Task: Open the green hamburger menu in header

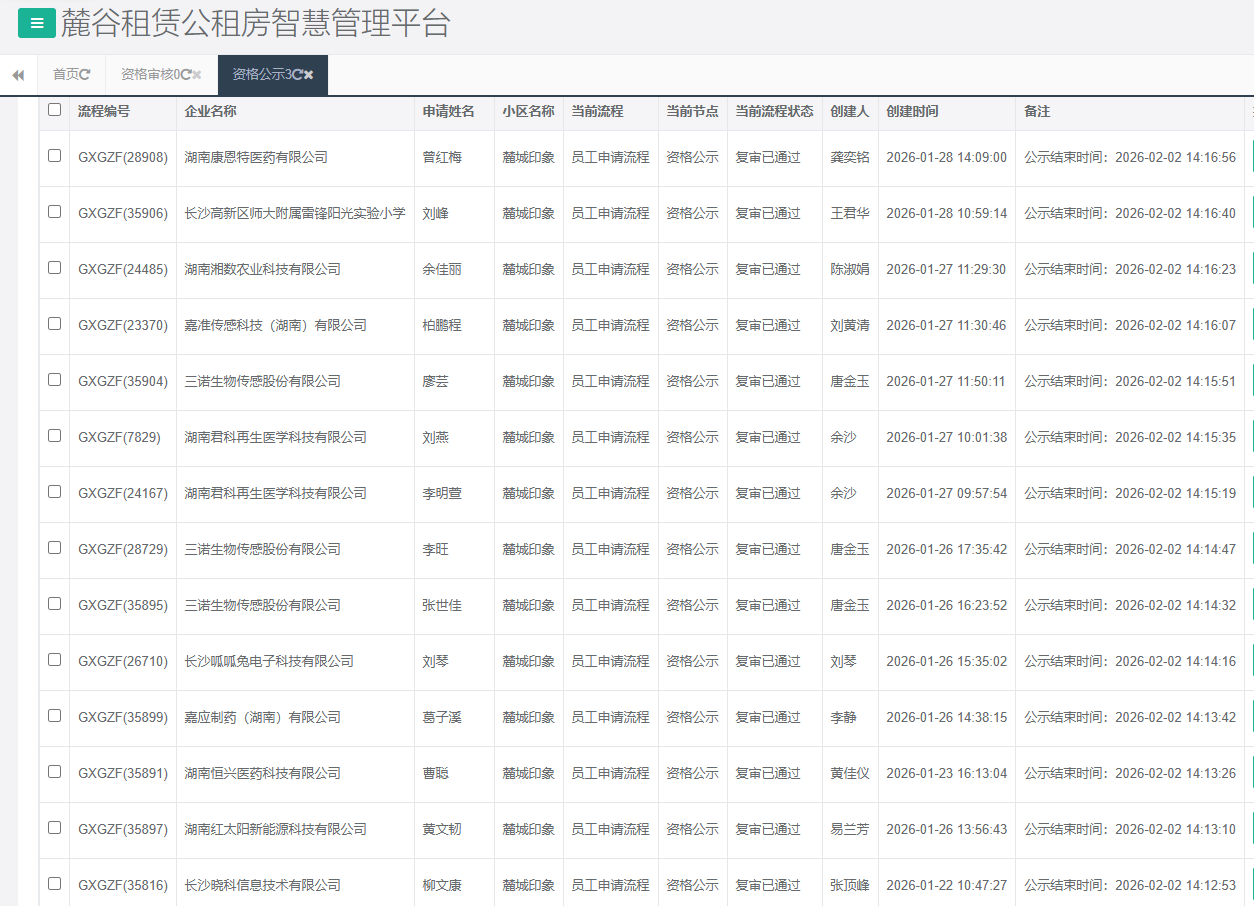Action: [36, 22]
